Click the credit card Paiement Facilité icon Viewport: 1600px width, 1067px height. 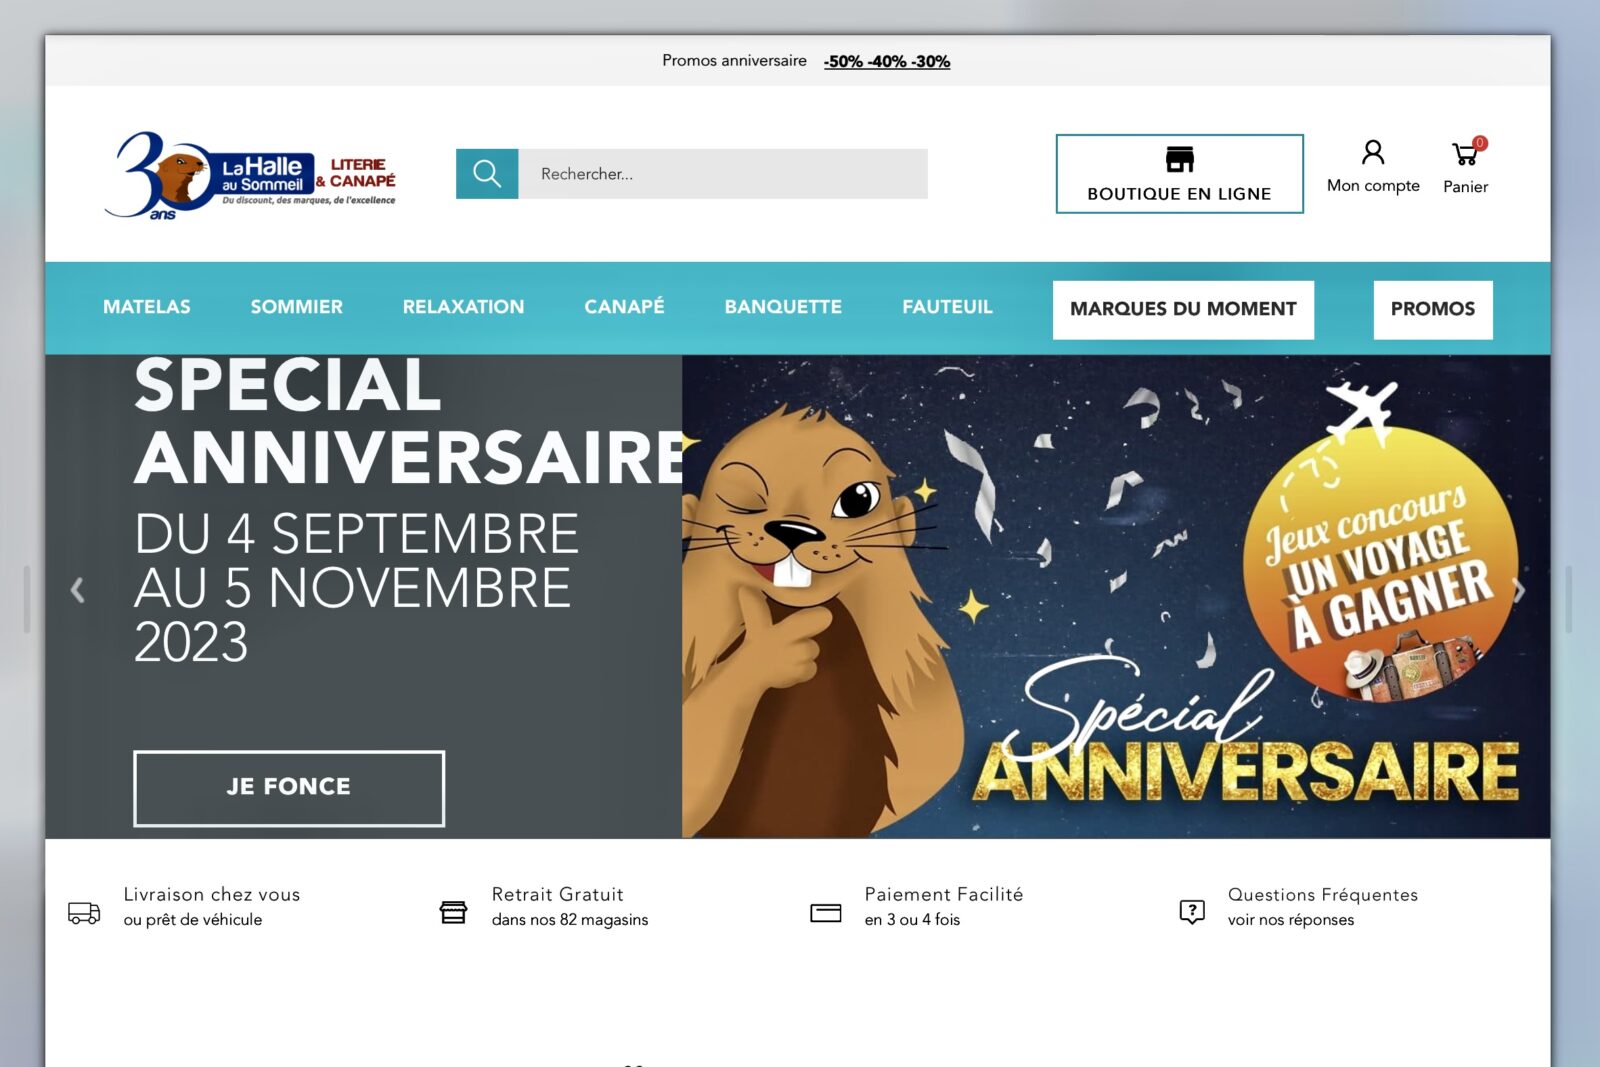tap(825, 913)
